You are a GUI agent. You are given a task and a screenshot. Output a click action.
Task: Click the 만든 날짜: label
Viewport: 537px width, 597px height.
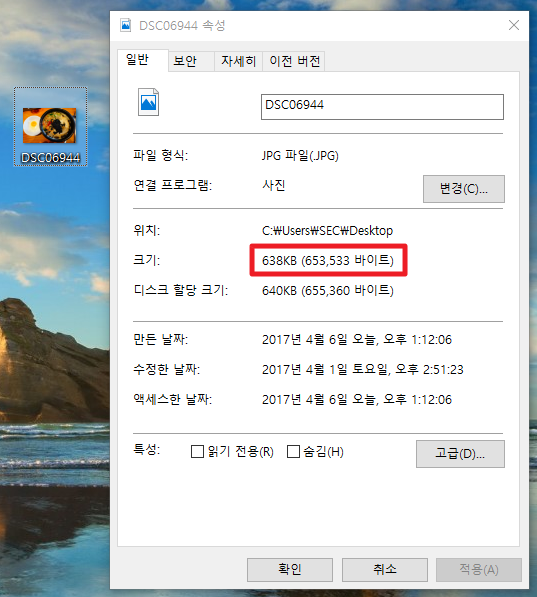coord(160,339)
